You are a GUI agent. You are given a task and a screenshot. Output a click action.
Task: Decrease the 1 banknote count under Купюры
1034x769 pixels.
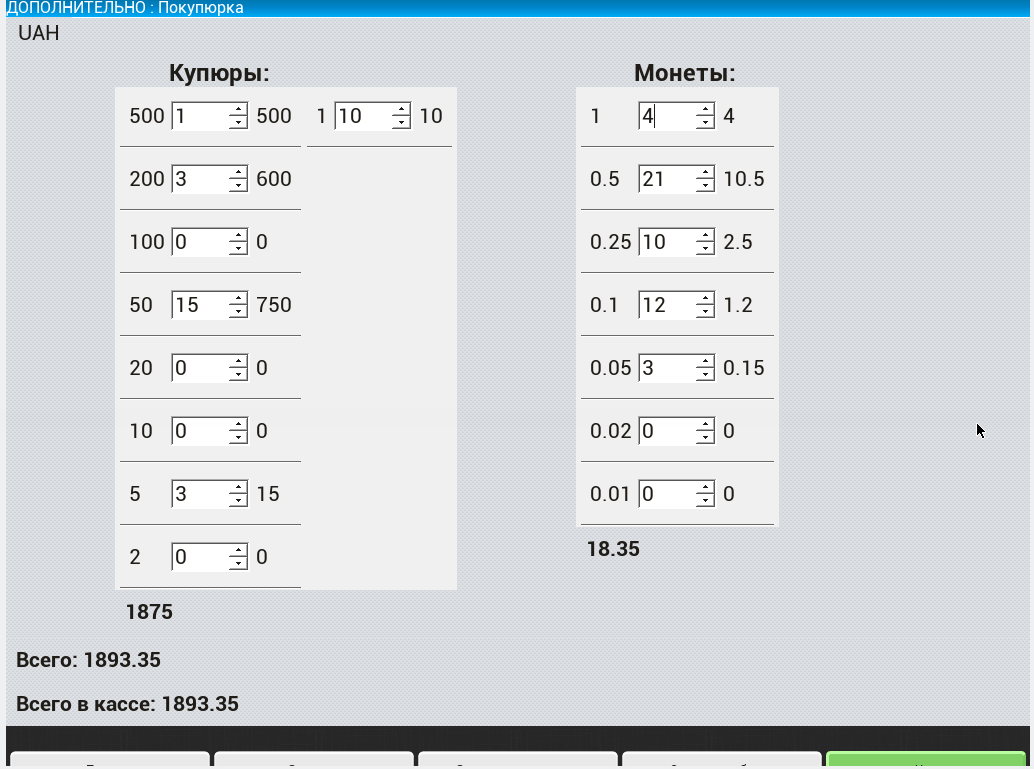click(401, 123)
